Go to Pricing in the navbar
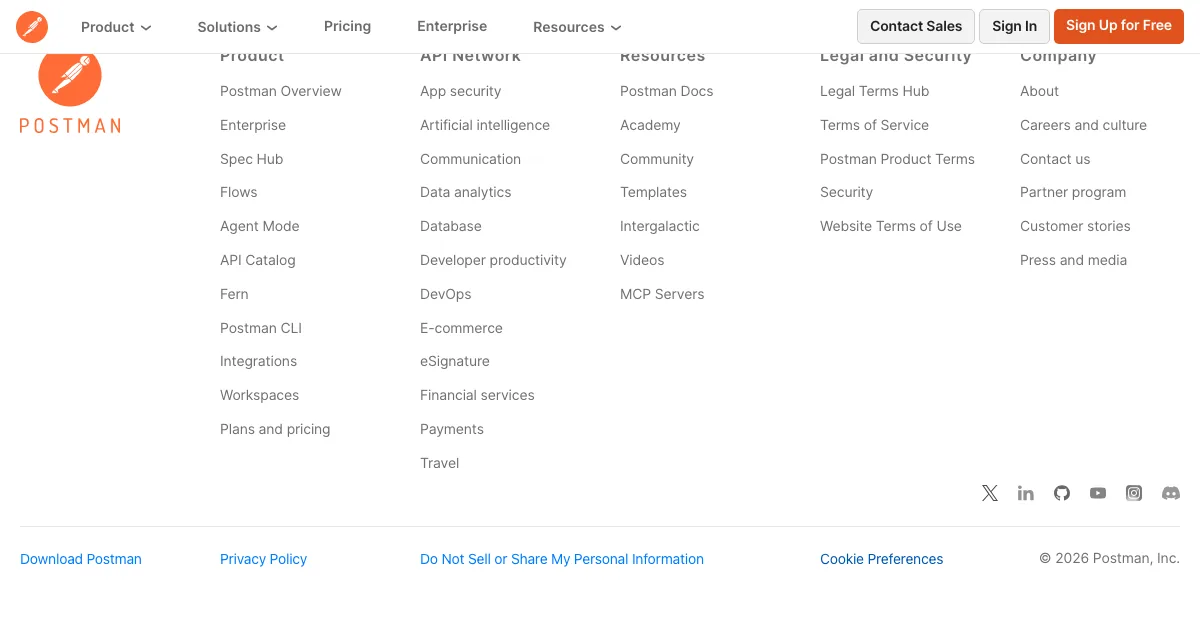 [x=347, y=27]
